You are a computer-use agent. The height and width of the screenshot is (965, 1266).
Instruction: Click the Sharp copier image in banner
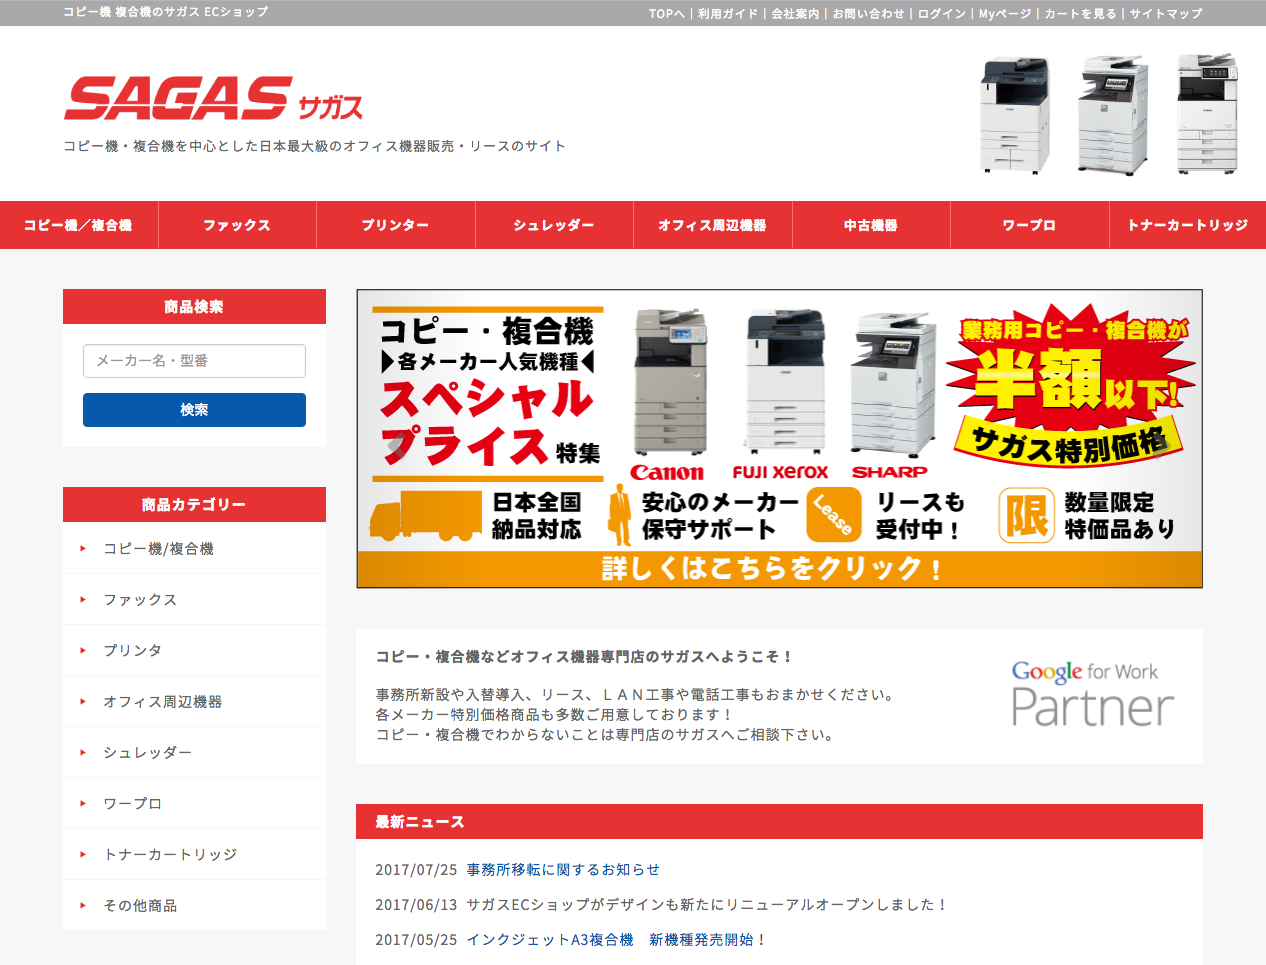click(892, 384)
